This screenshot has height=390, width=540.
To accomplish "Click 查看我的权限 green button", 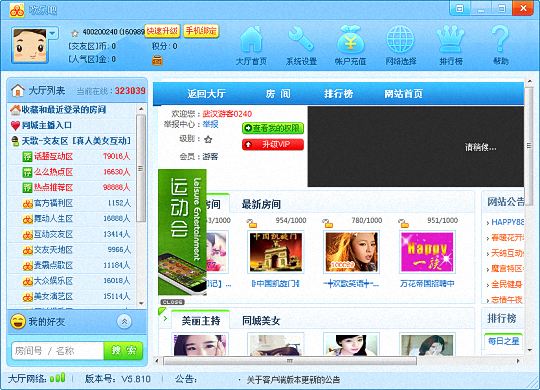I will coord(273,128).
